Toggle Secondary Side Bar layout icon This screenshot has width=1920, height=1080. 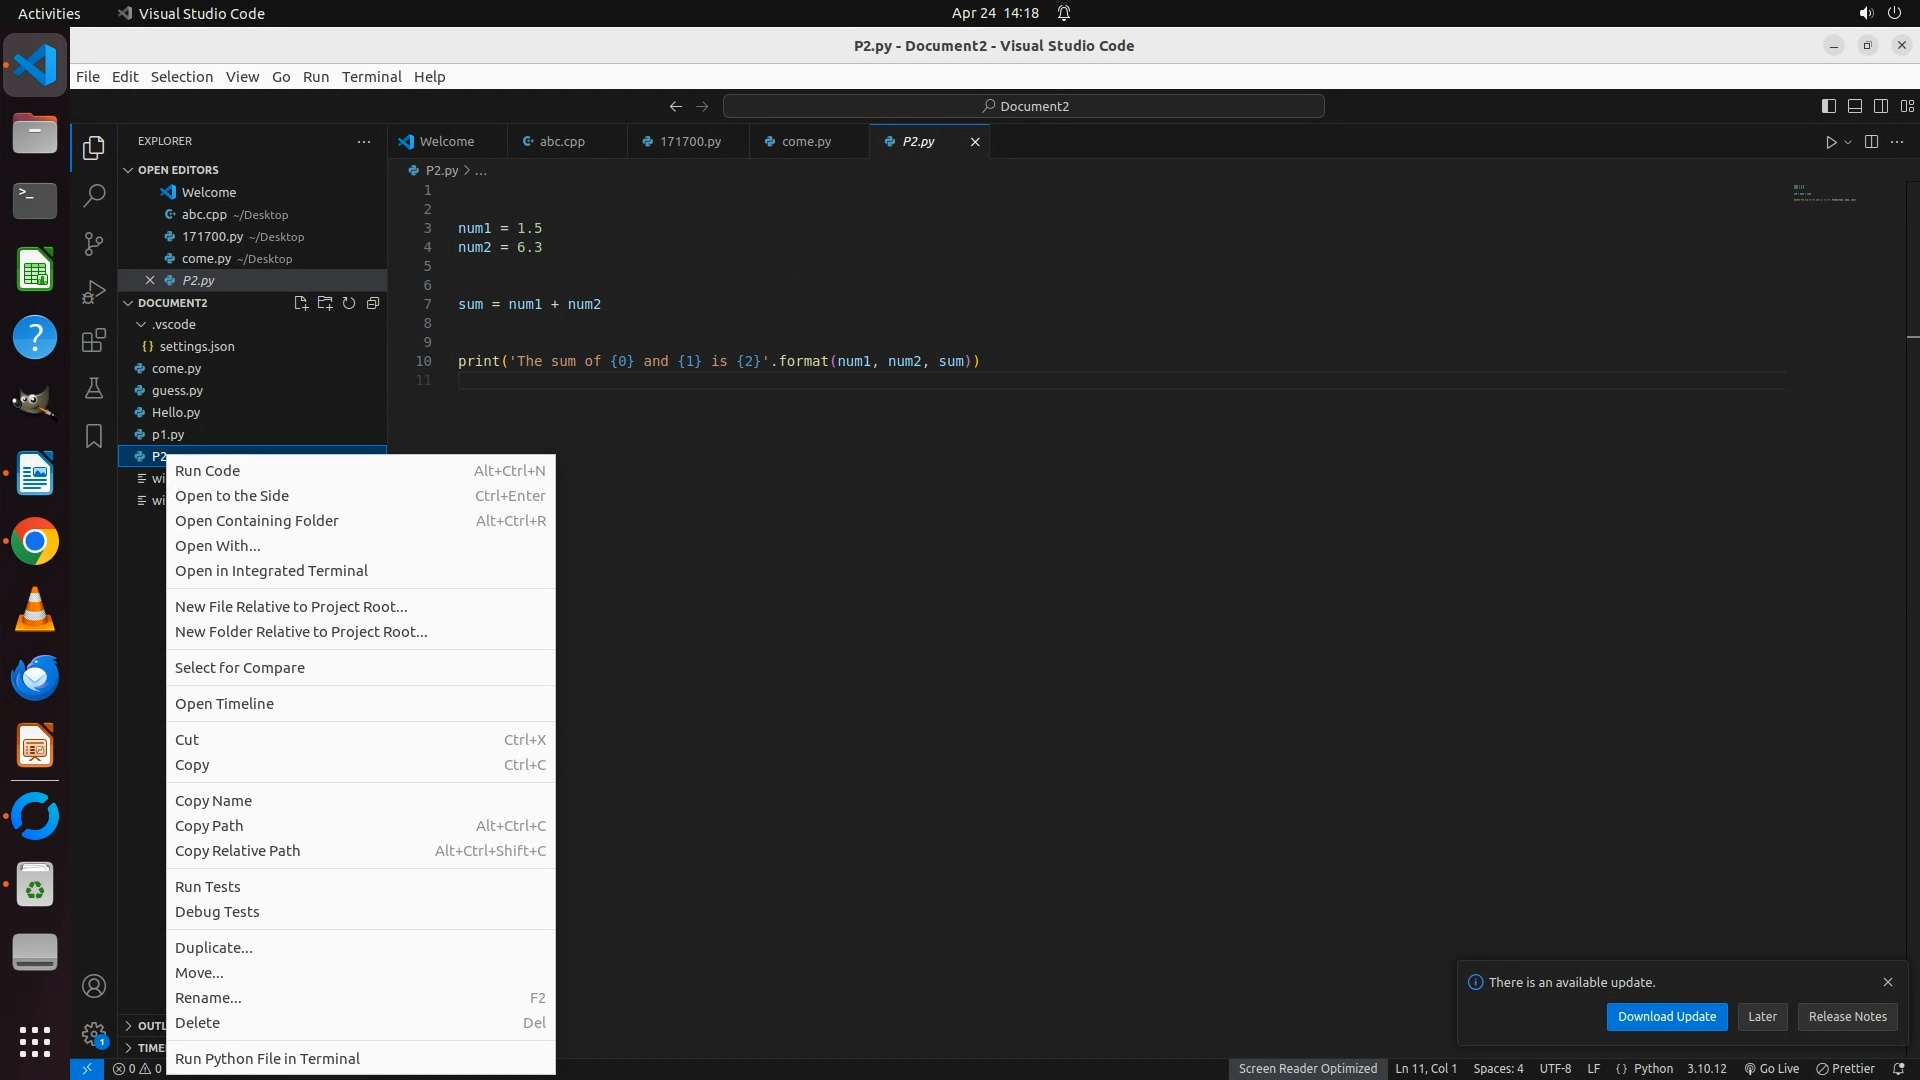[1881, 106]
